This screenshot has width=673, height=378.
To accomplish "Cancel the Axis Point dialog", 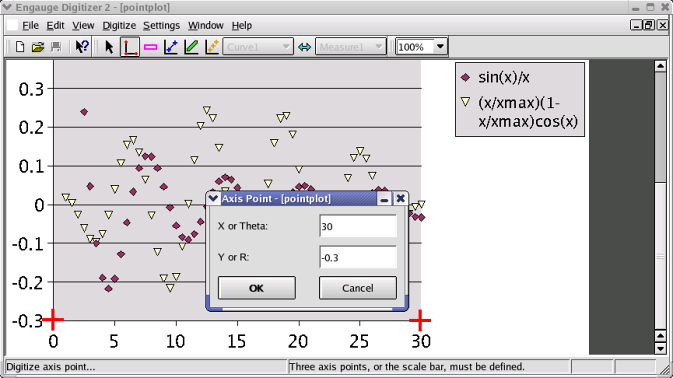I will pos(358,288).
